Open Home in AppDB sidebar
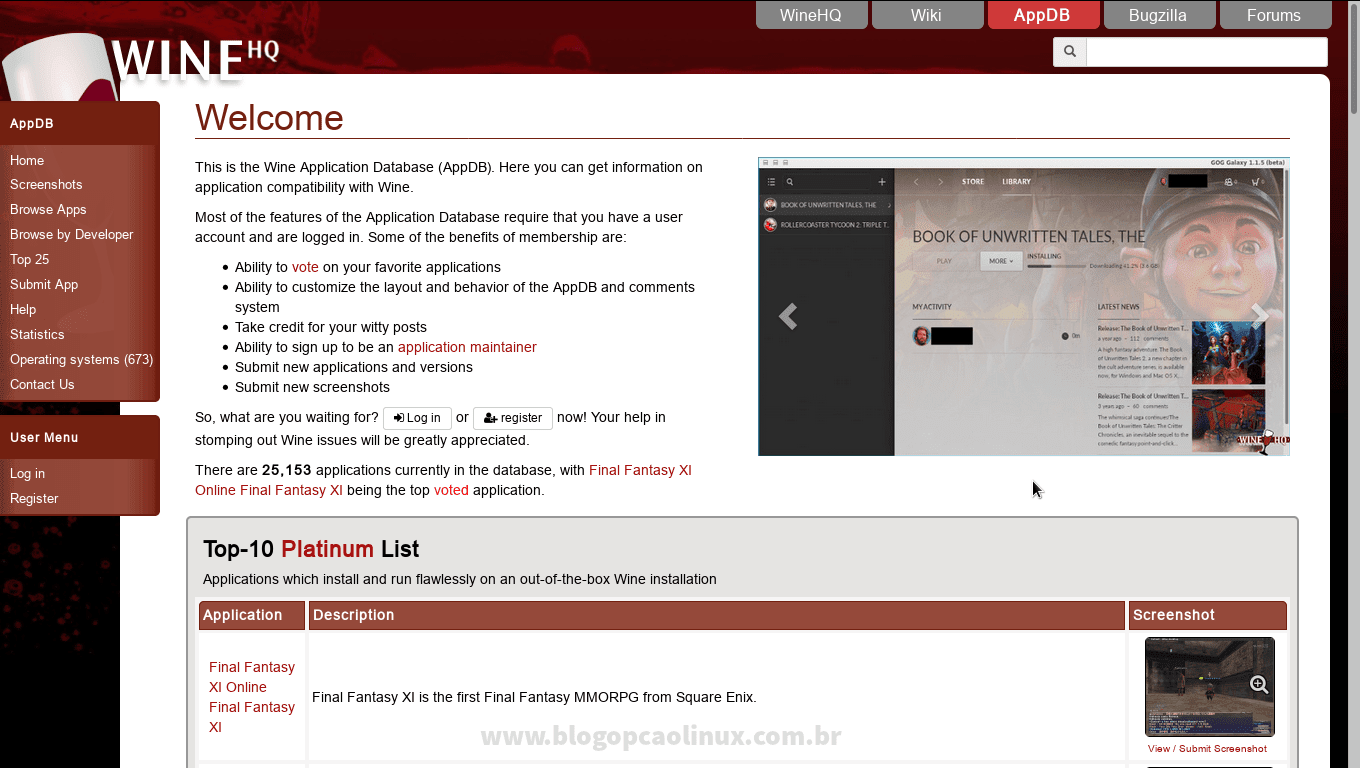 27,160
